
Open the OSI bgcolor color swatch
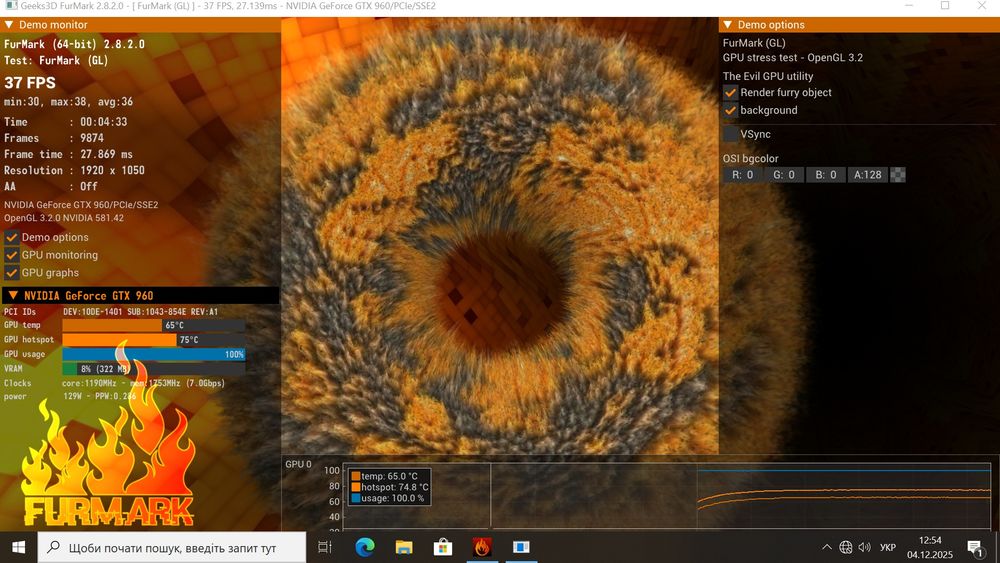tap(897, 175)
